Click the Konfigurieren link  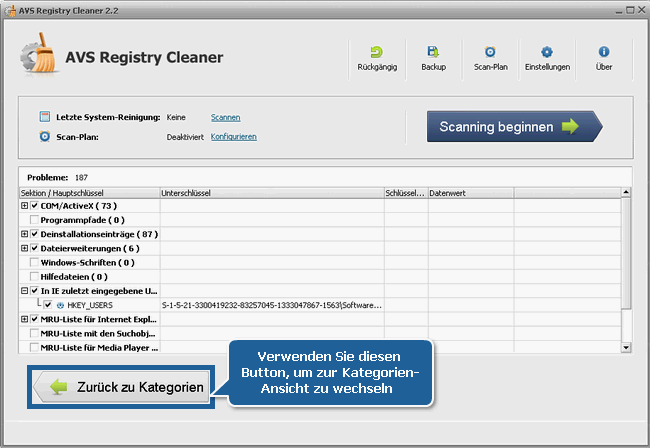click(233, 137)
